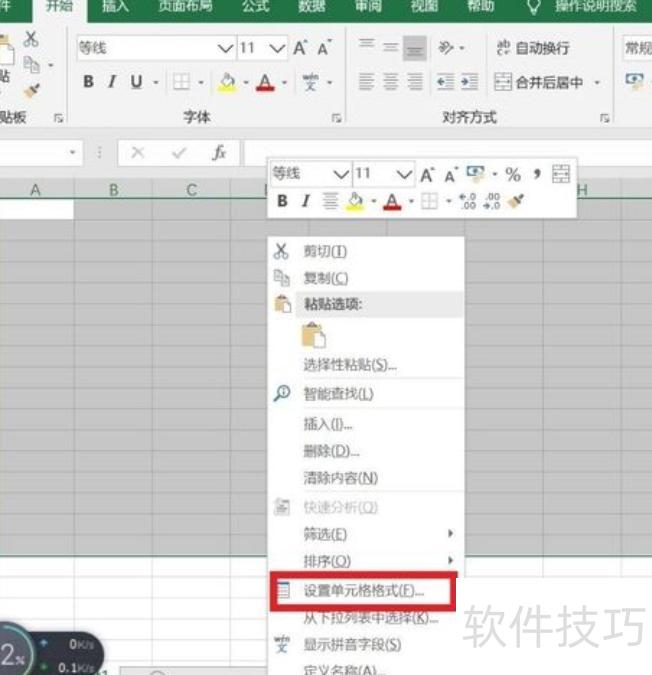Click mini toolbar Italic button
652x675 pixels.
(x=306, y=201)
